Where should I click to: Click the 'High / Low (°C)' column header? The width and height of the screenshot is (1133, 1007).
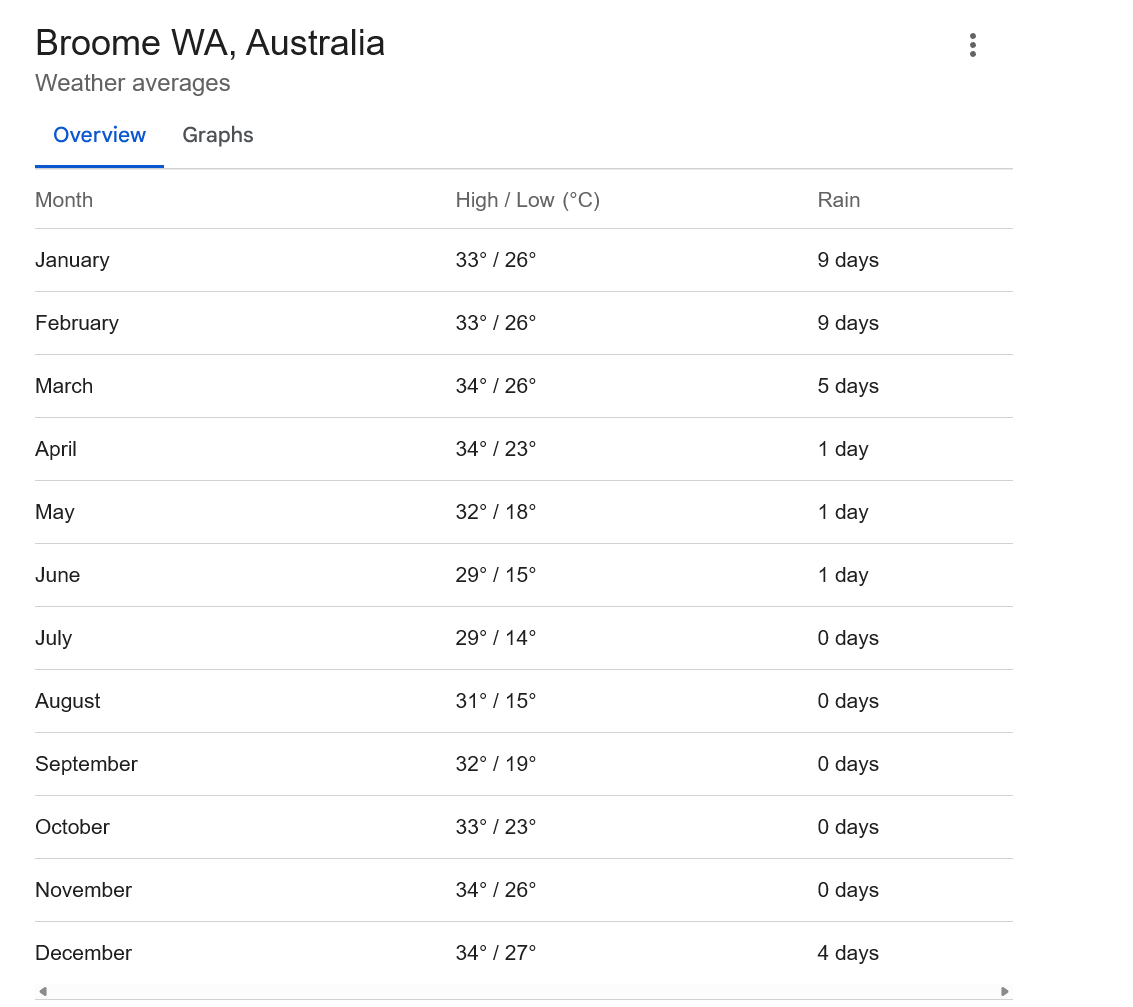[x=527, y=200]
